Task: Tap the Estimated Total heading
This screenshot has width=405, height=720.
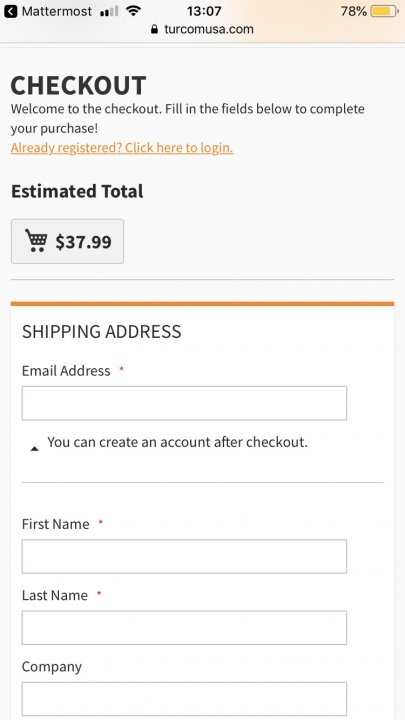Action: point(77,191)
